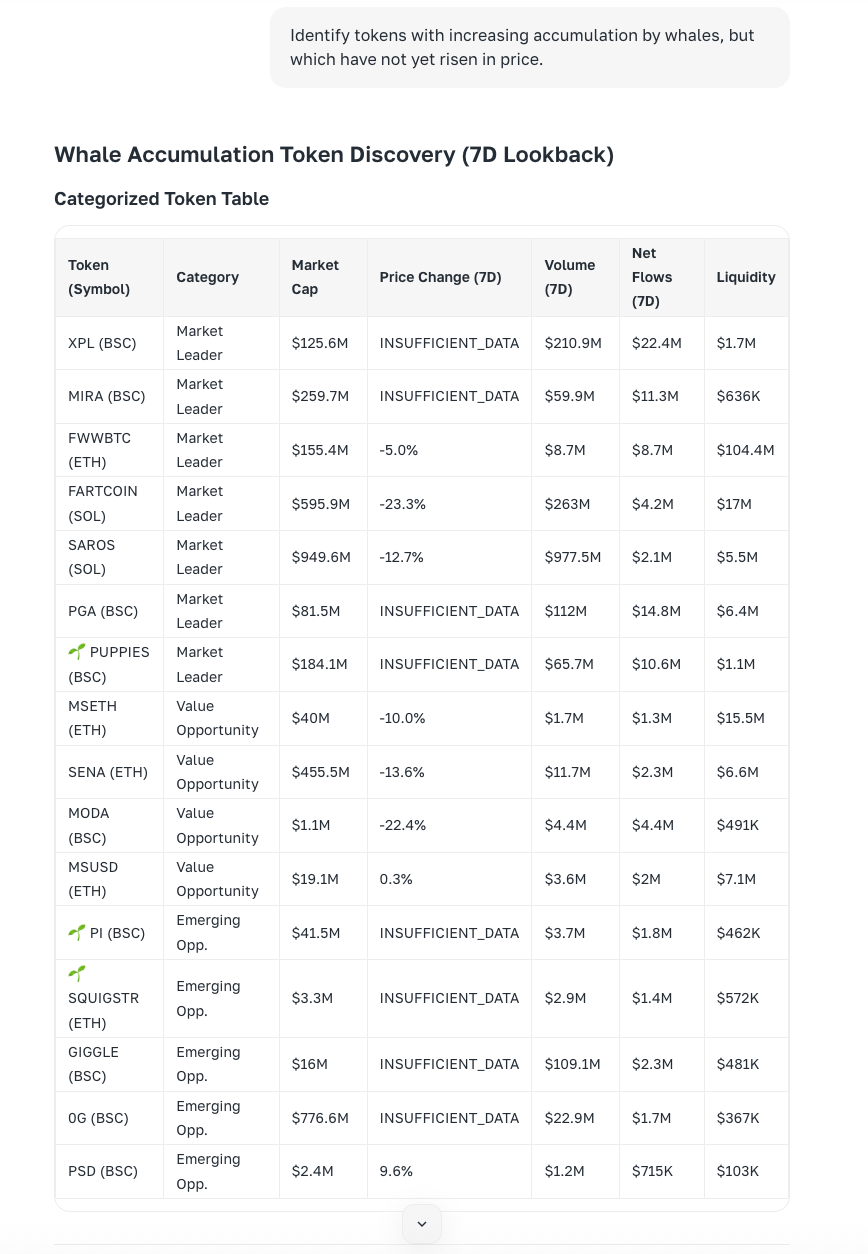Click the seedling icon above SQUIGSTR
This screenshot has height=1254, width=868.
[77, 973]
